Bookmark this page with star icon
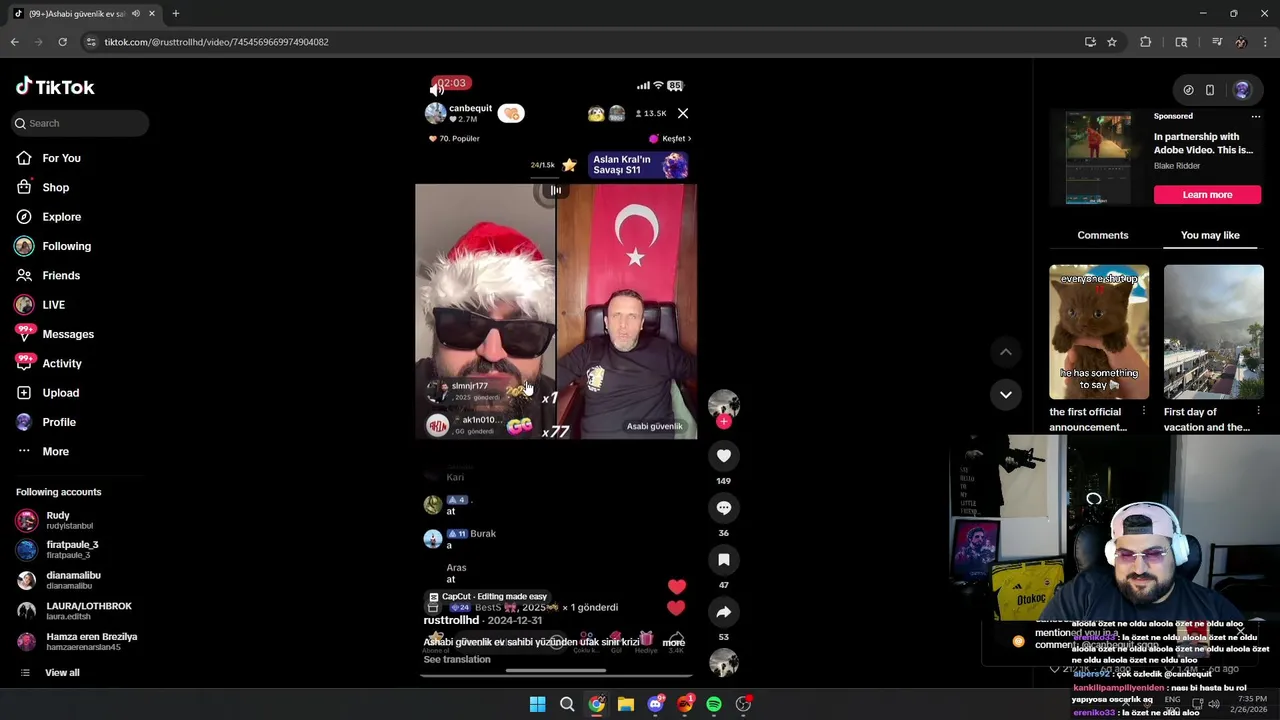The image size is (1280, 720). pyautogui.click(x=1112, y=42)
